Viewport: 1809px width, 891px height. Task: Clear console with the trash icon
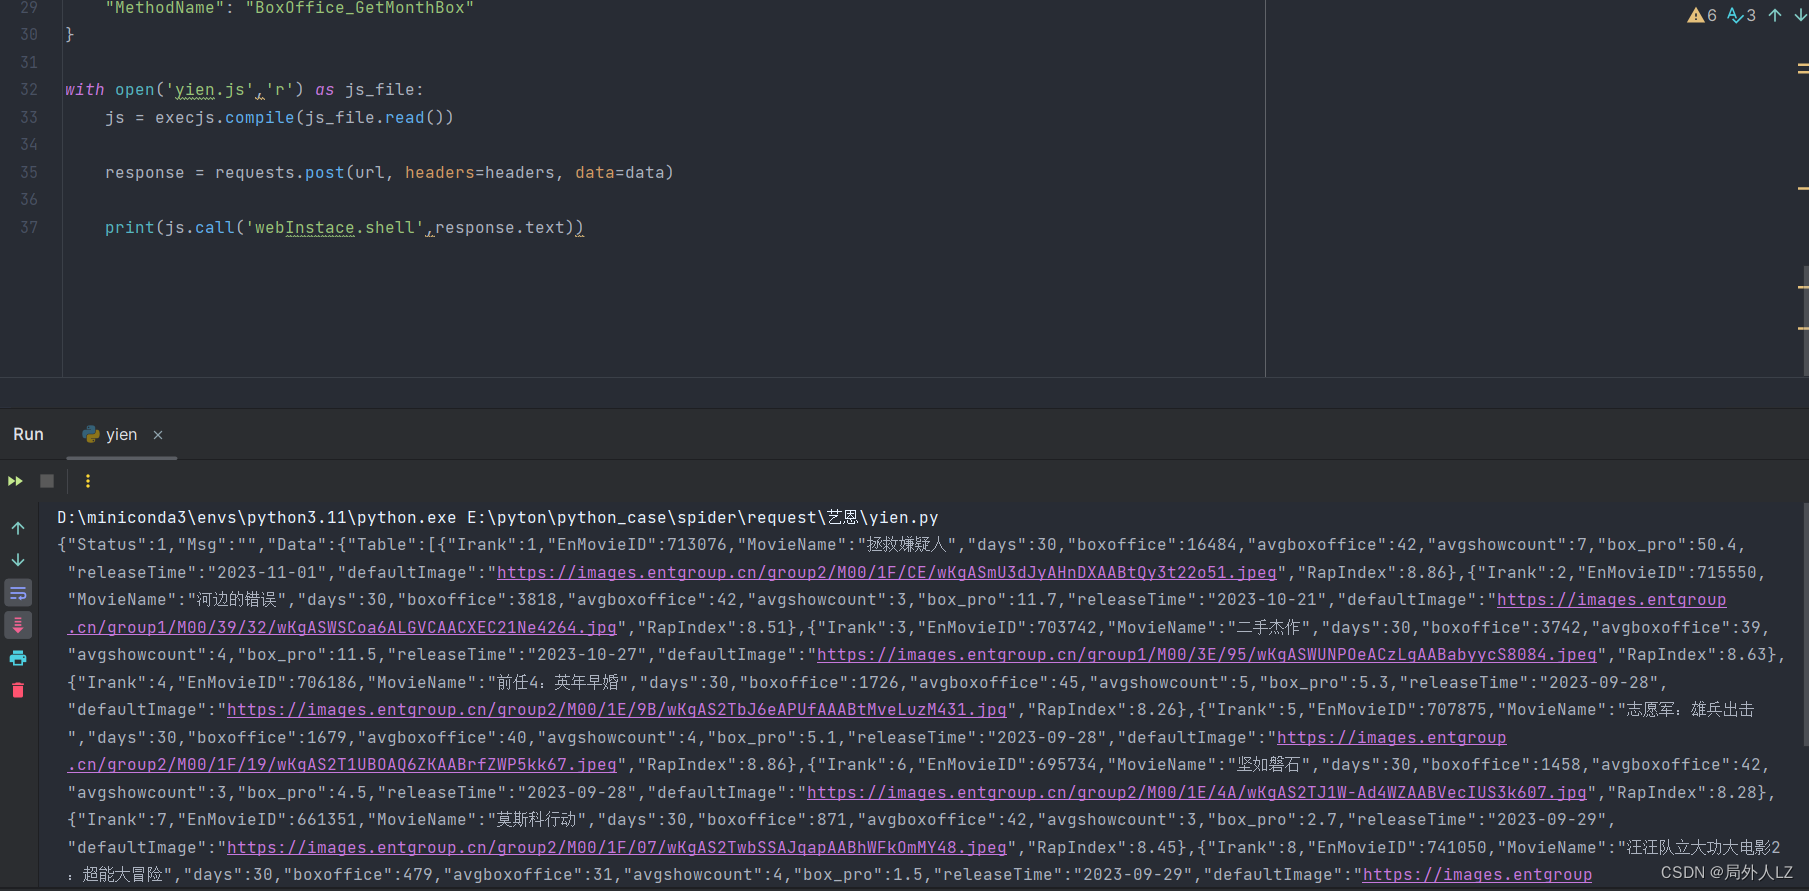pyautogui.click(x=18, y=690)
